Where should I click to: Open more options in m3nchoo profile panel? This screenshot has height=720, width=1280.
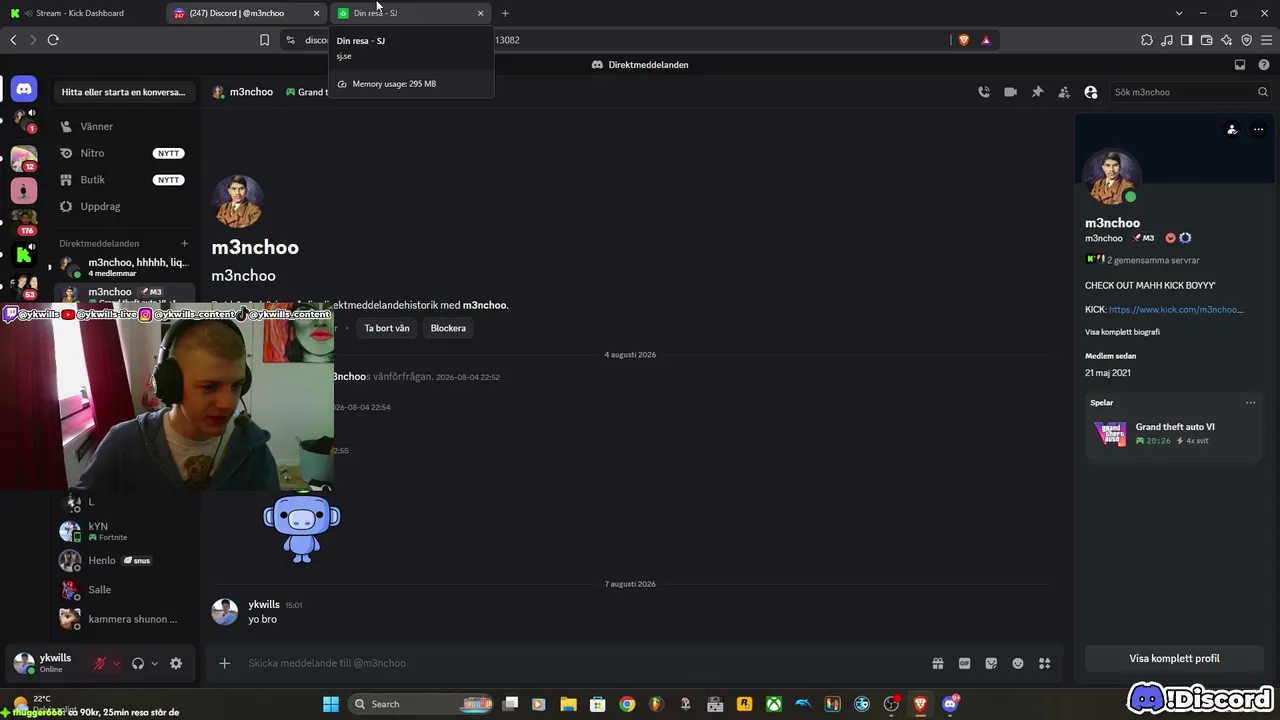click(x=1258, y=129)
